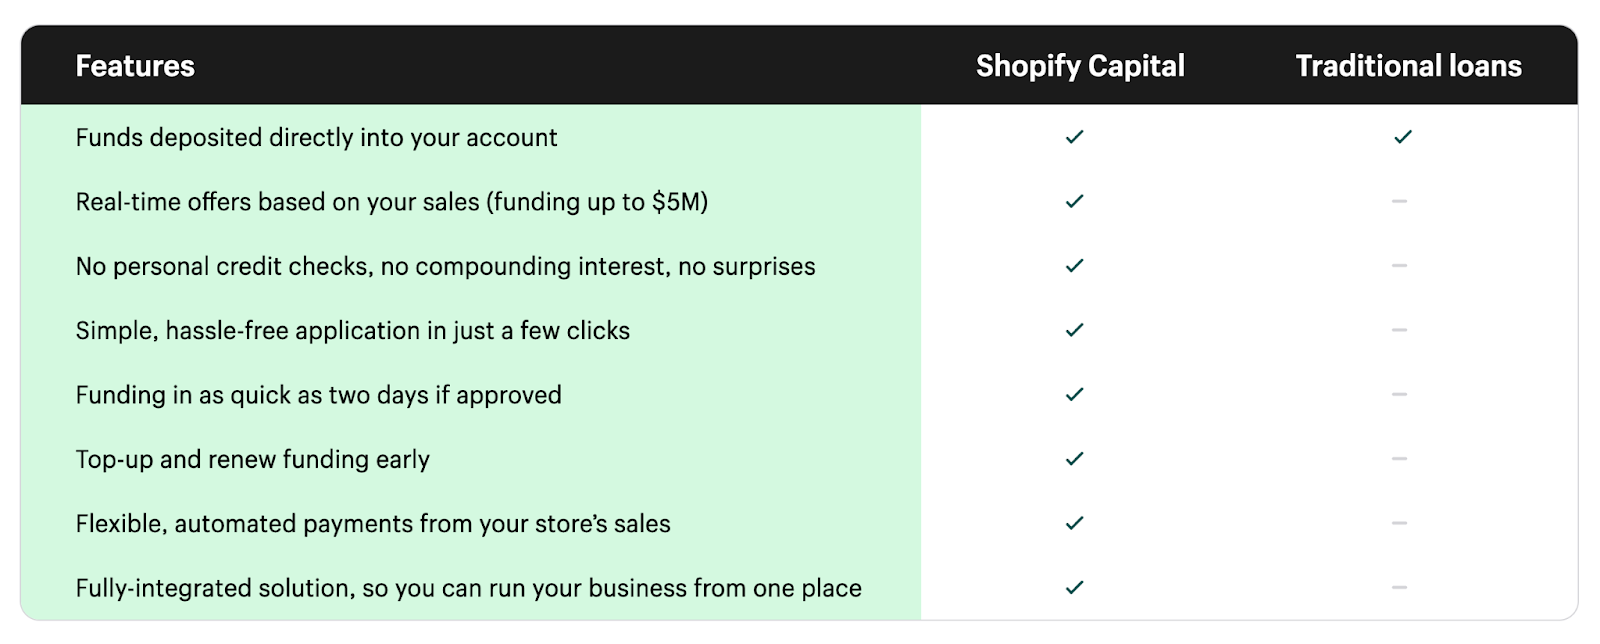Click Traditional loans dash for fully-integrated solution
This screenshot has width=1600, height=644.
(x=1399, y=588)
